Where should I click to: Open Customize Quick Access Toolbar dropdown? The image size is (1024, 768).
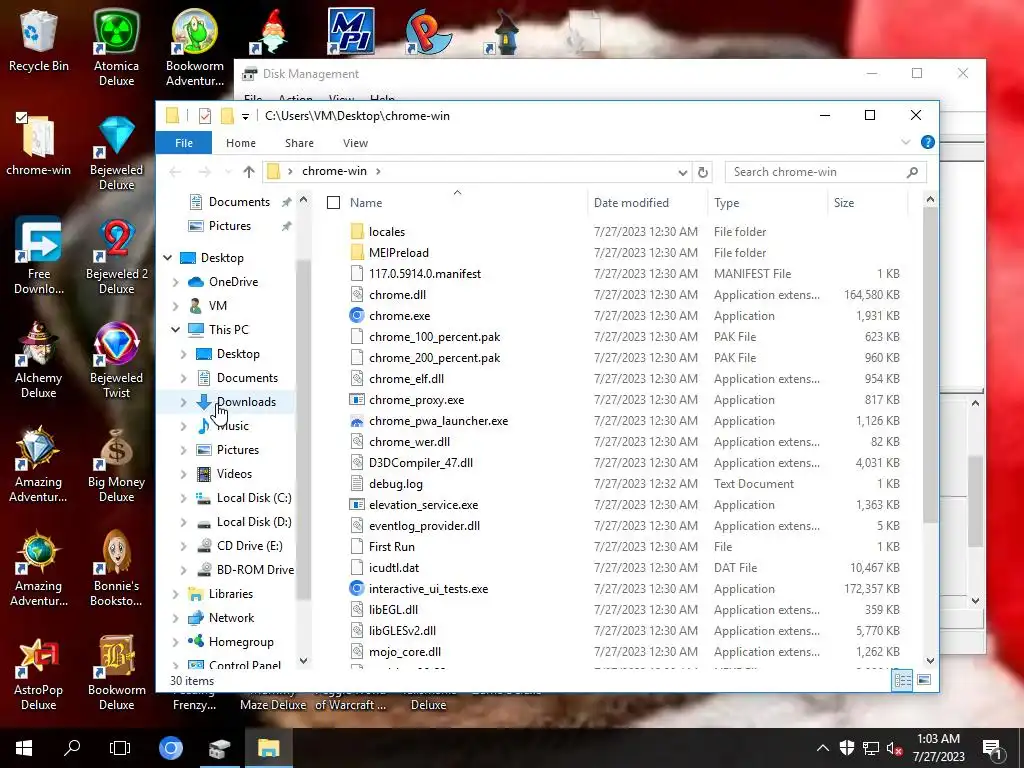[246, 116]
